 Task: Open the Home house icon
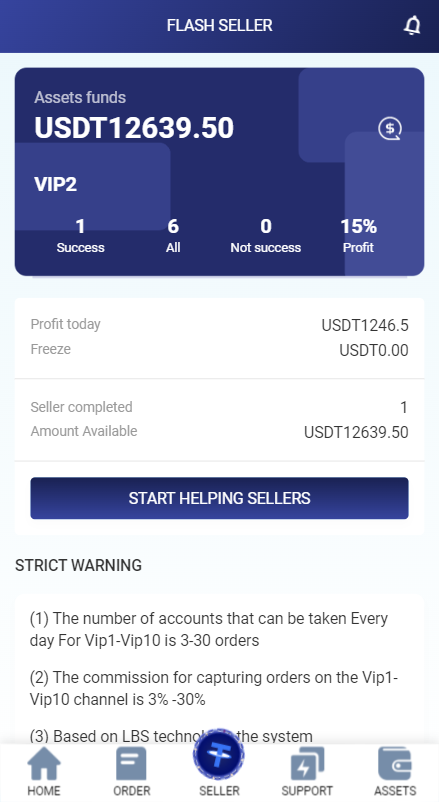43,764
